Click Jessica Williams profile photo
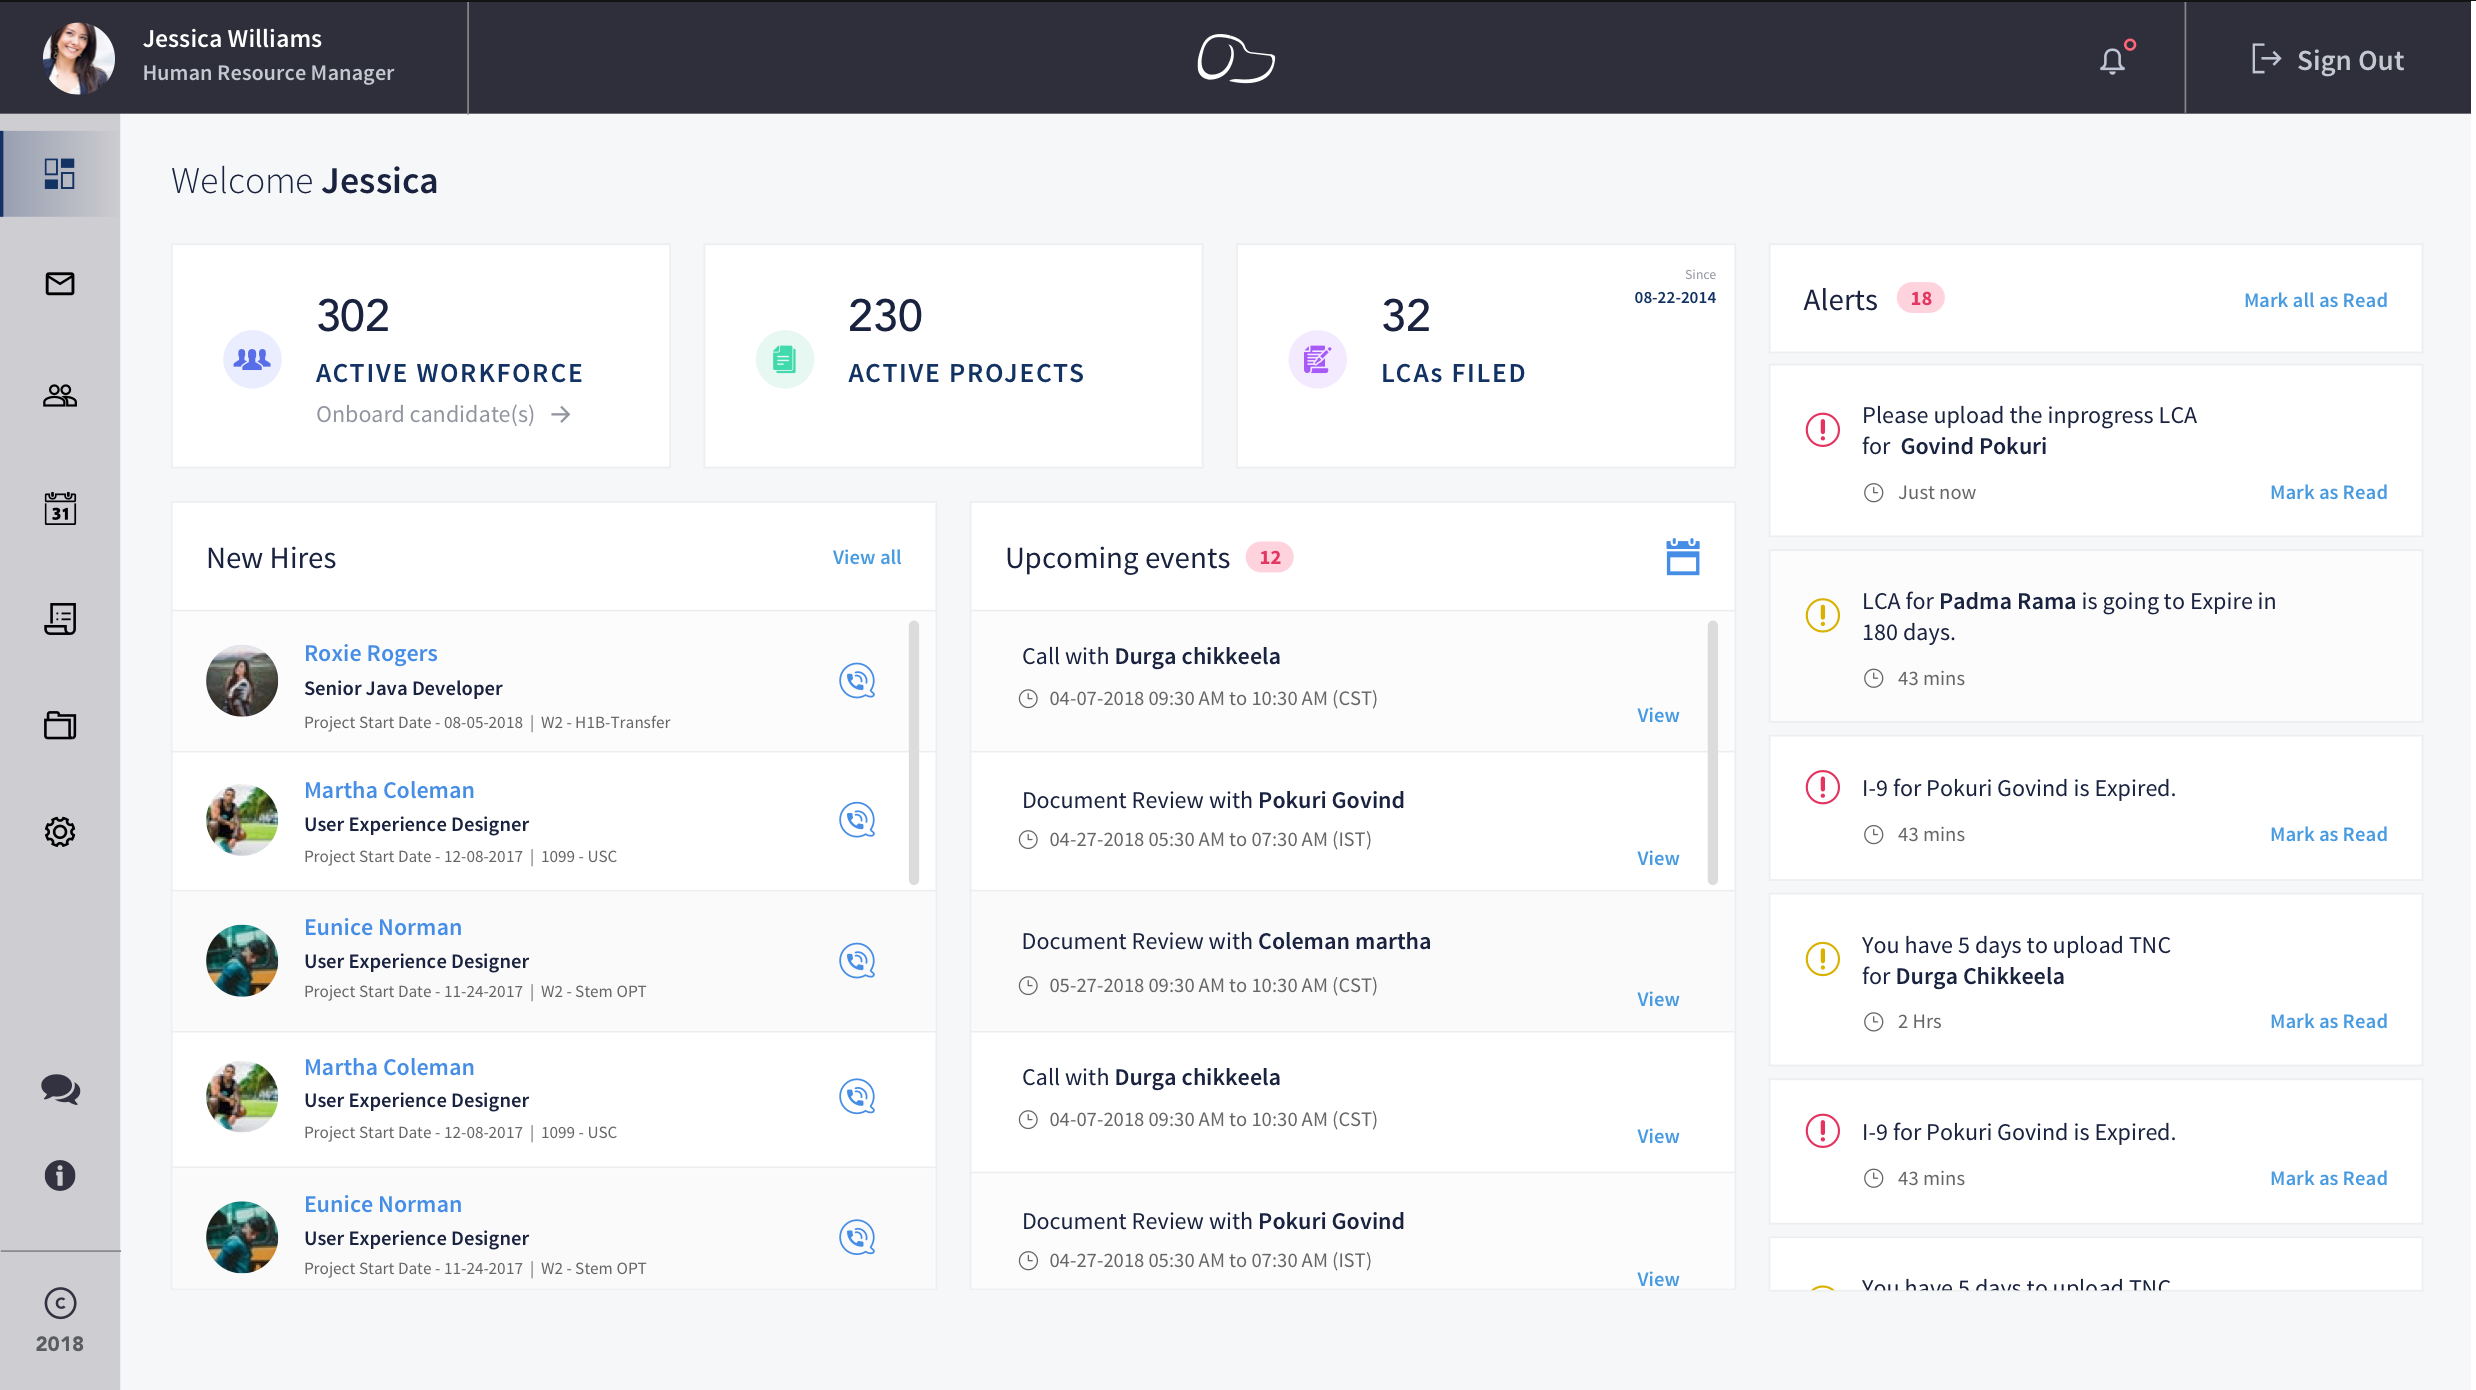 78,58
